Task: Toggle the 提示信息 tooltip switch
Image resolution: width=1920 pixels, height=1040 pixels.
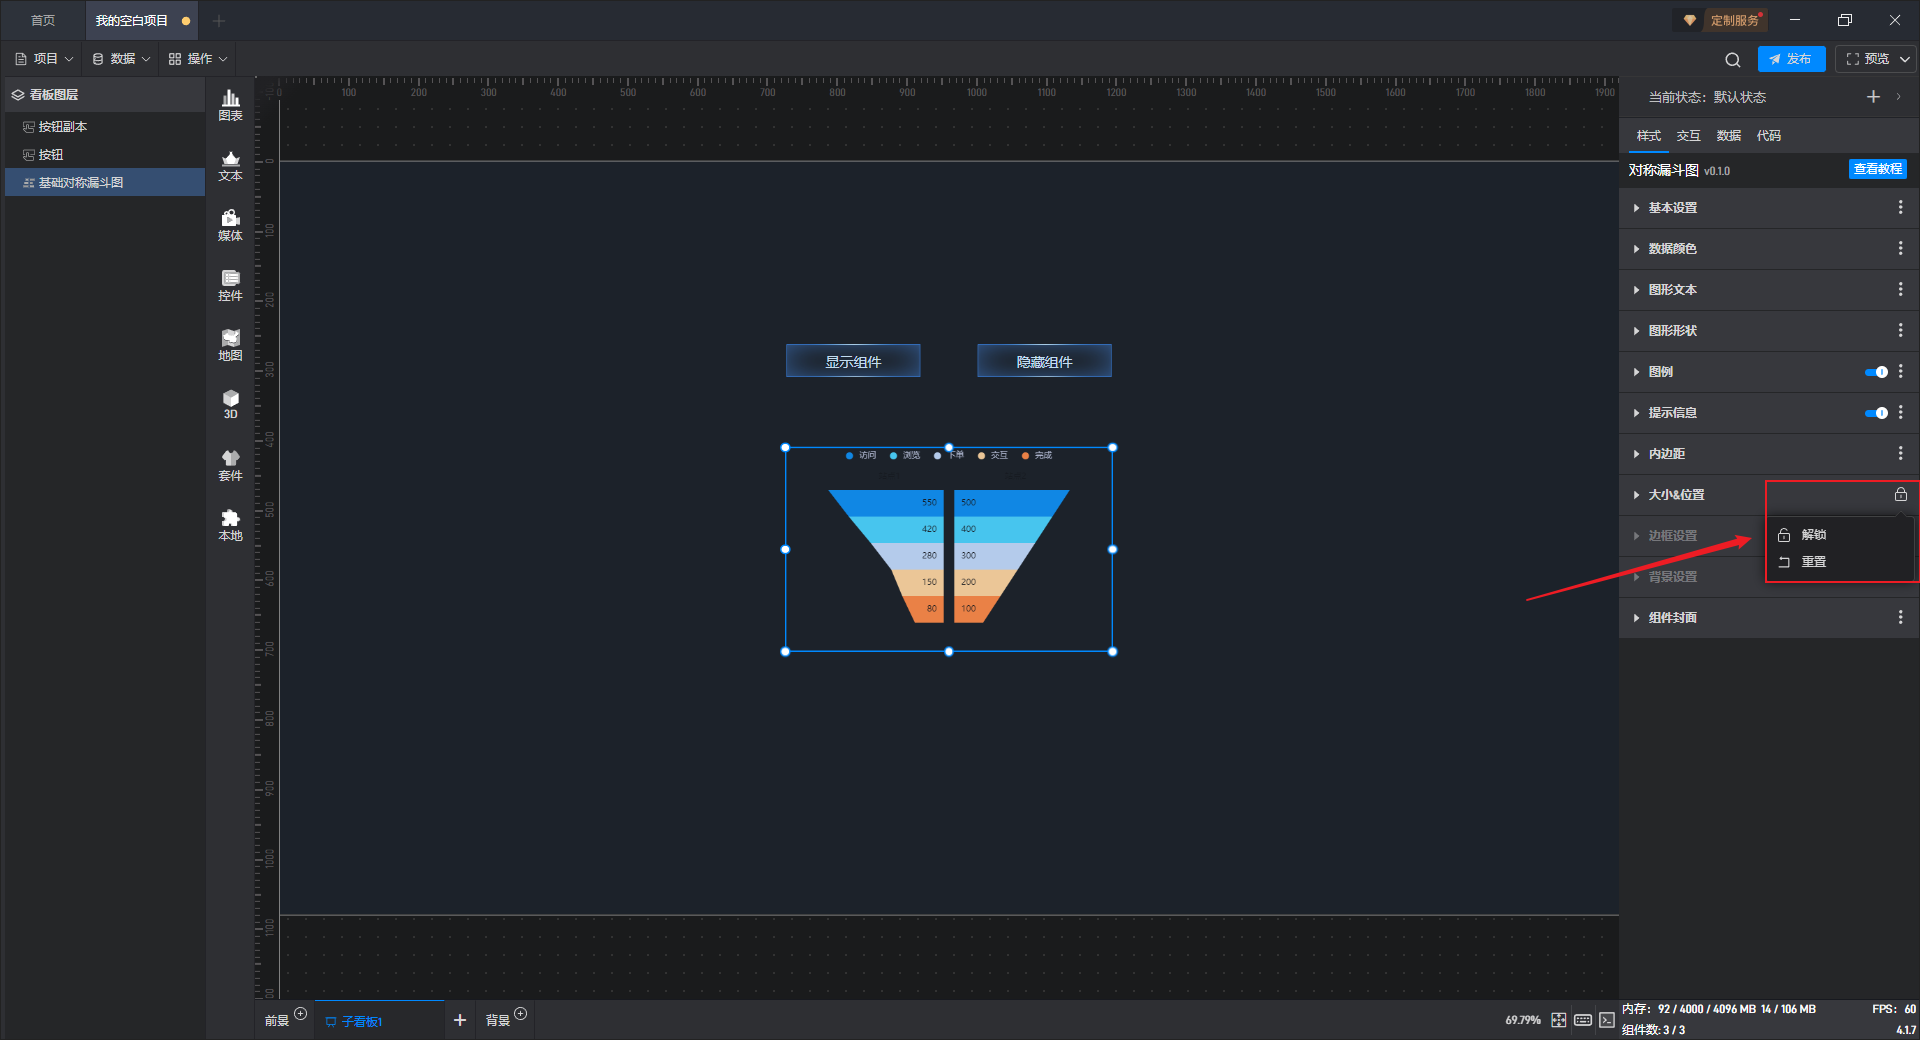Action: (1876, 413)
